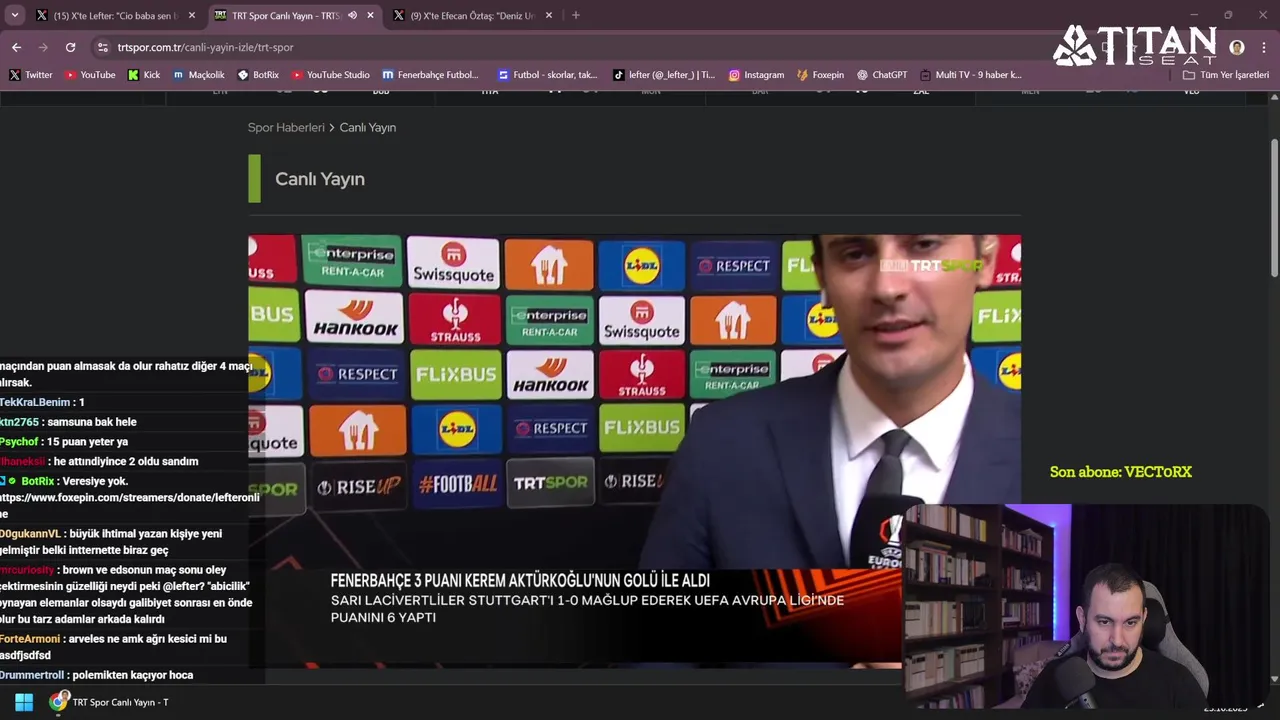Open the YouTube Studio bookmark
The height and width of the screenshot is (720, 1280).
click(331, 75)
